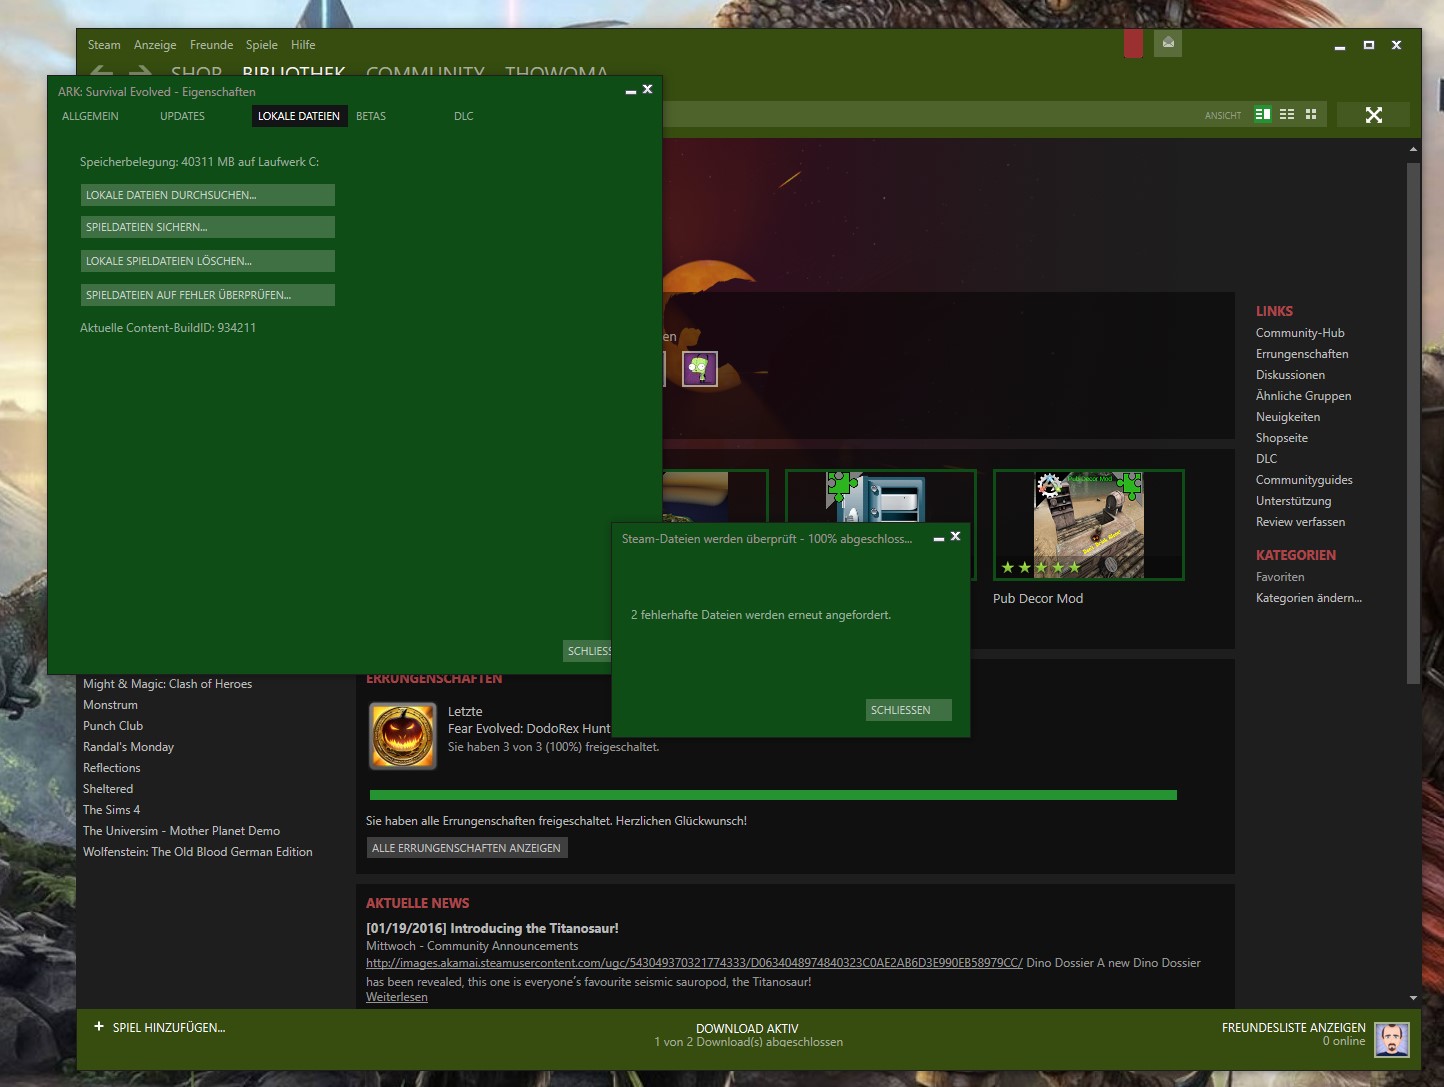The image size is (1444, 1087).
Task: Select Monstrum in game list
Action: [x=110, y=705]
